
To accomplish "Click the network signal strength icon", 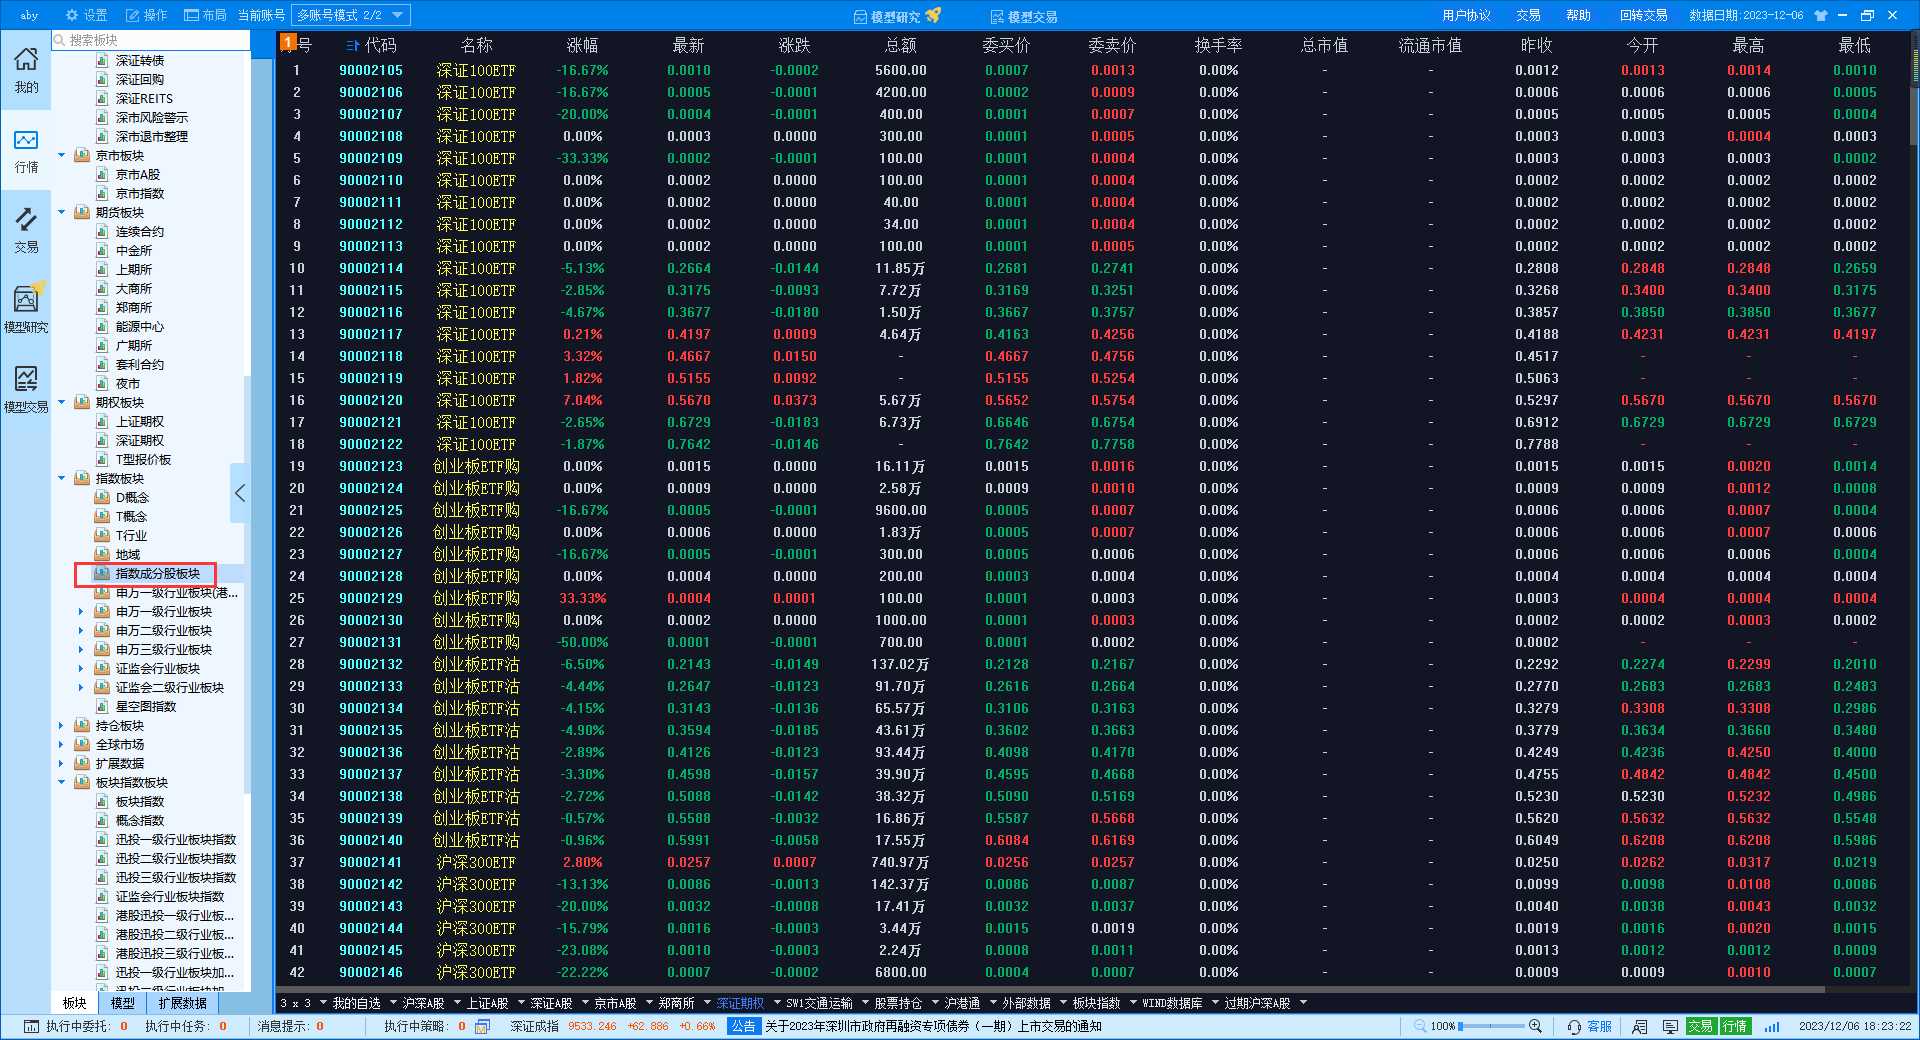I will 1772,1027.
